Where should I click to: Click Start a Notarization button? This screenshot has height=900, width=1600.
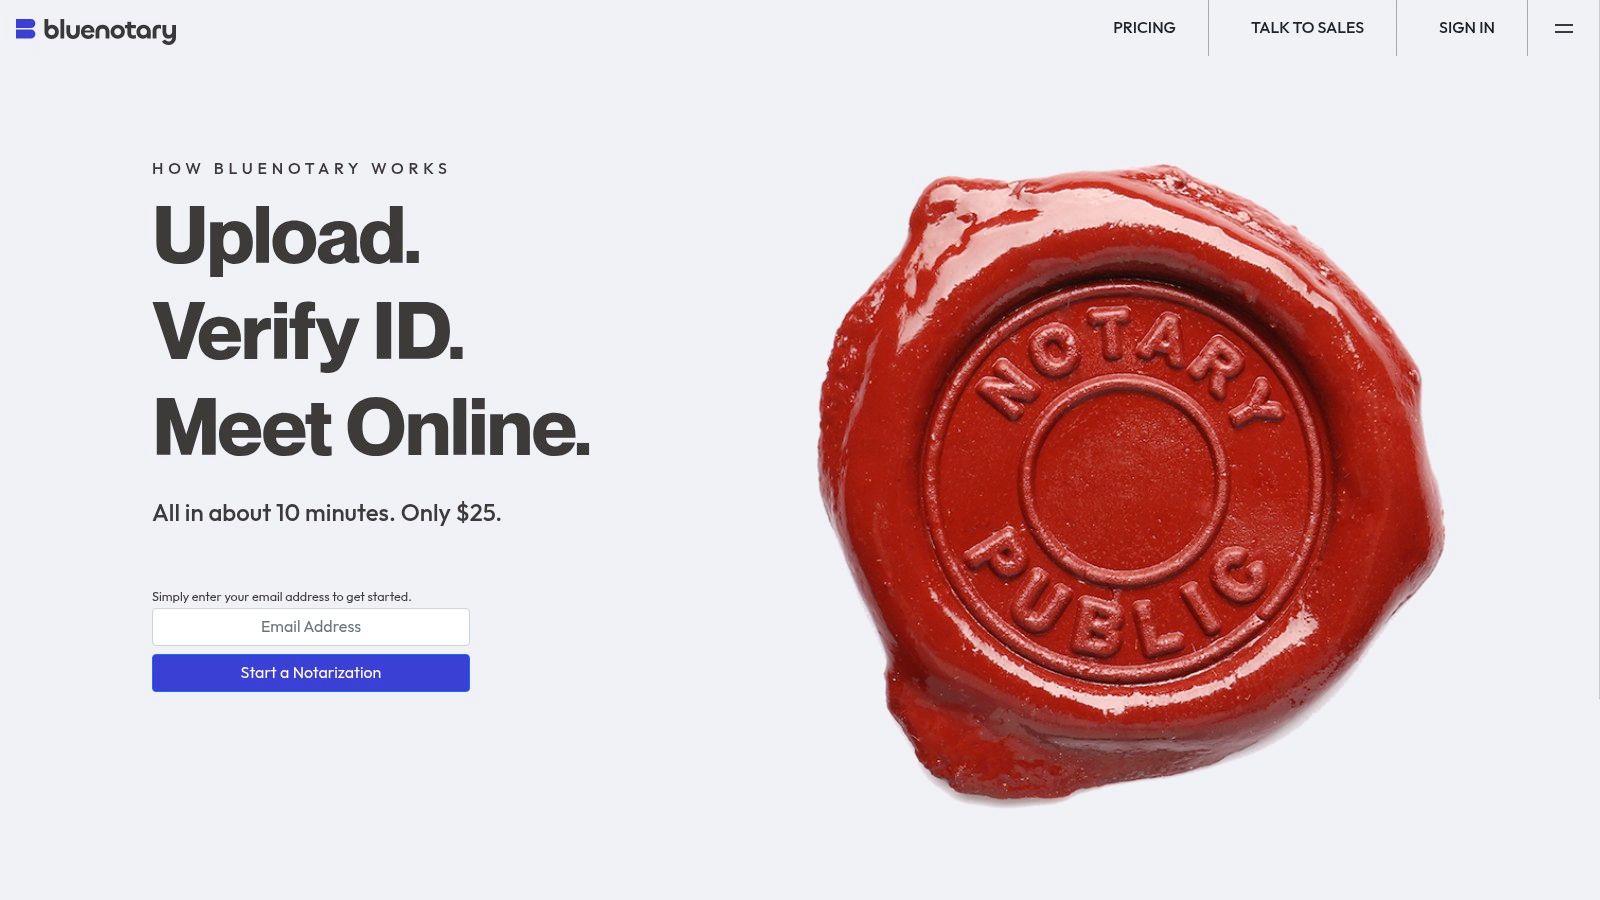pos(311,673)
